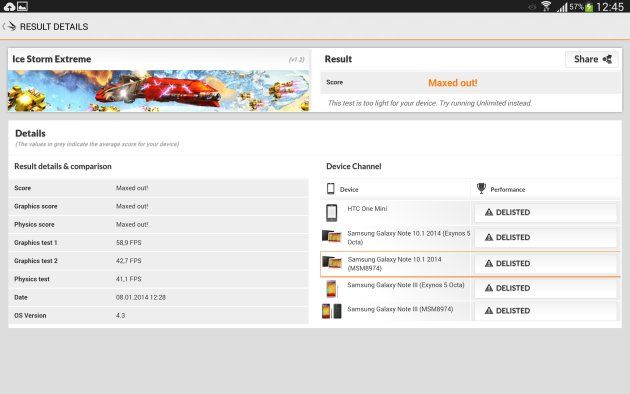Tap the 57% battery percentage
This screenshot has width=630, height=394.
(576, 7)
